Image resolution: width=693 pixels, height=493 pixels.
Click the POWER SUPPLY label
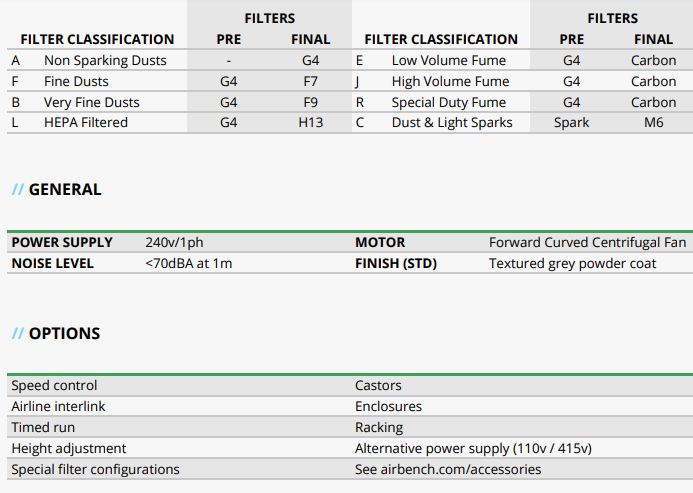click(x=62, y=242)
